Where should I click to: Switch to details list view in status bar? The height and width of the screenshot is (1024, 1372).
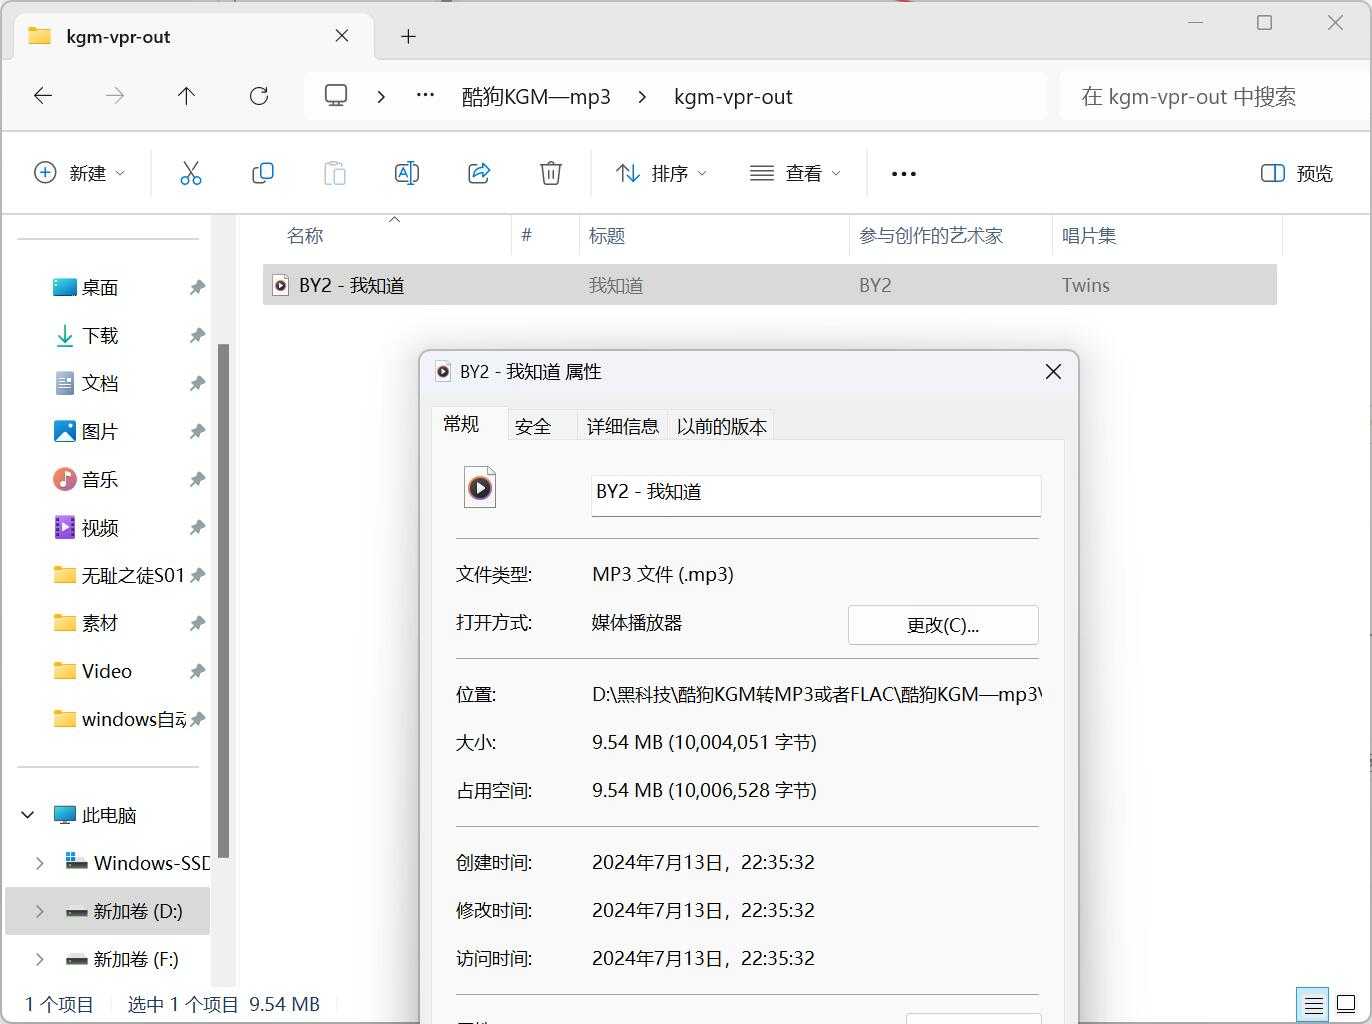[x=1314, y=1004]
